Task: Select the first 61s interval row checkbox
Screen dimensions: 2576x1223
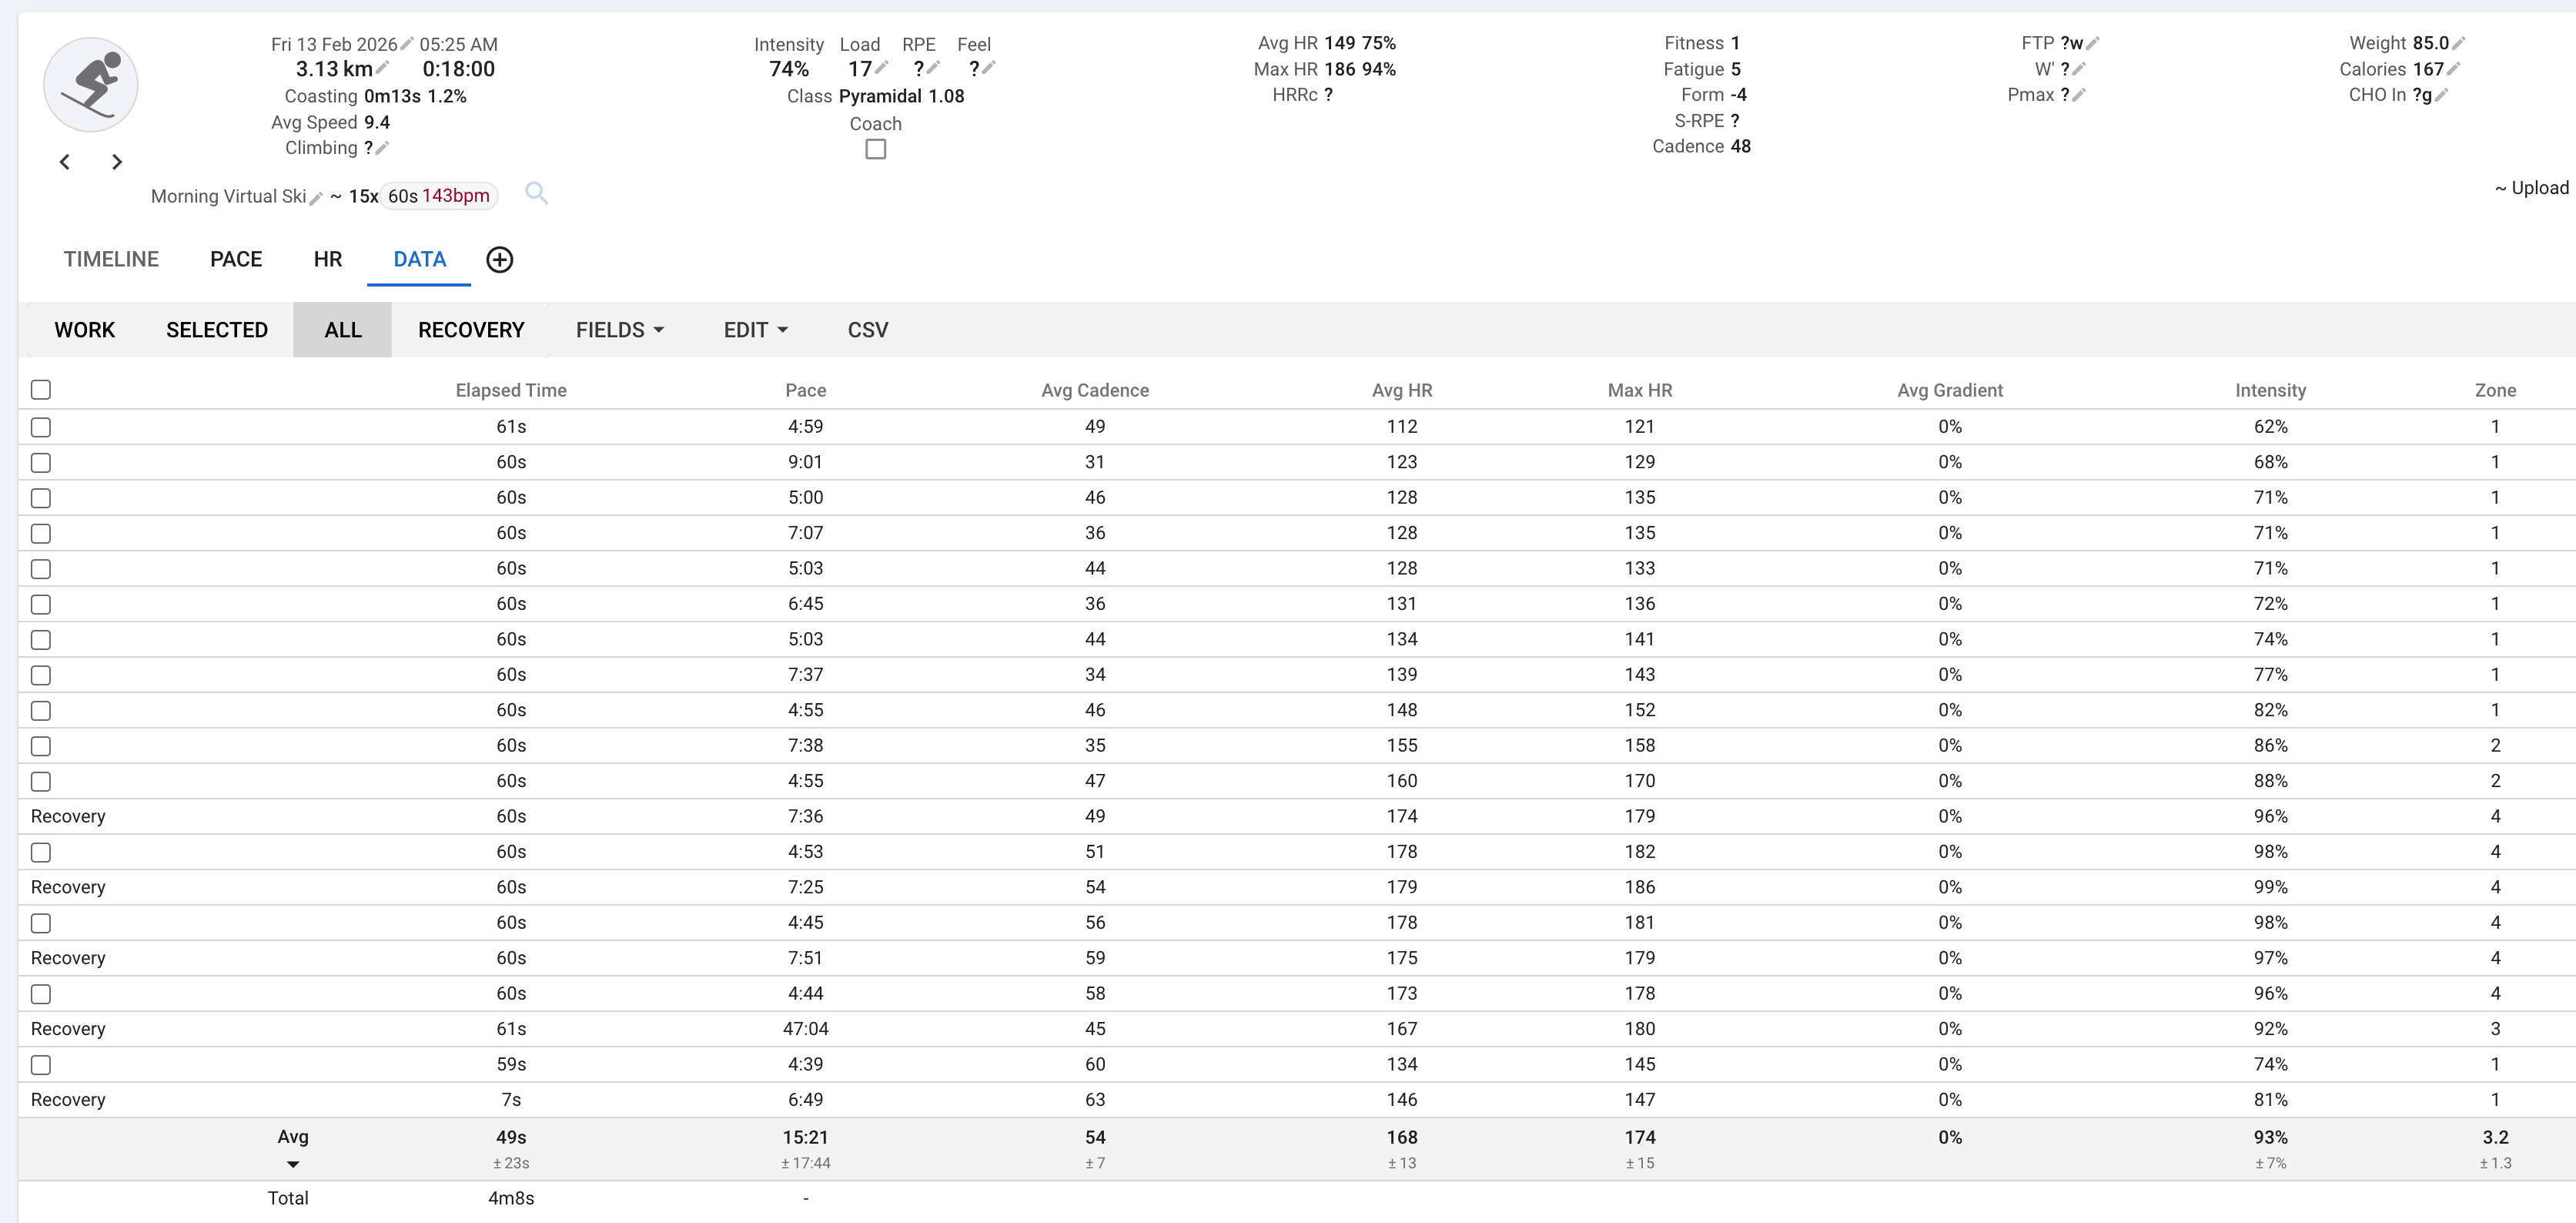Action: pyautogui.click(x=41, y=427)
